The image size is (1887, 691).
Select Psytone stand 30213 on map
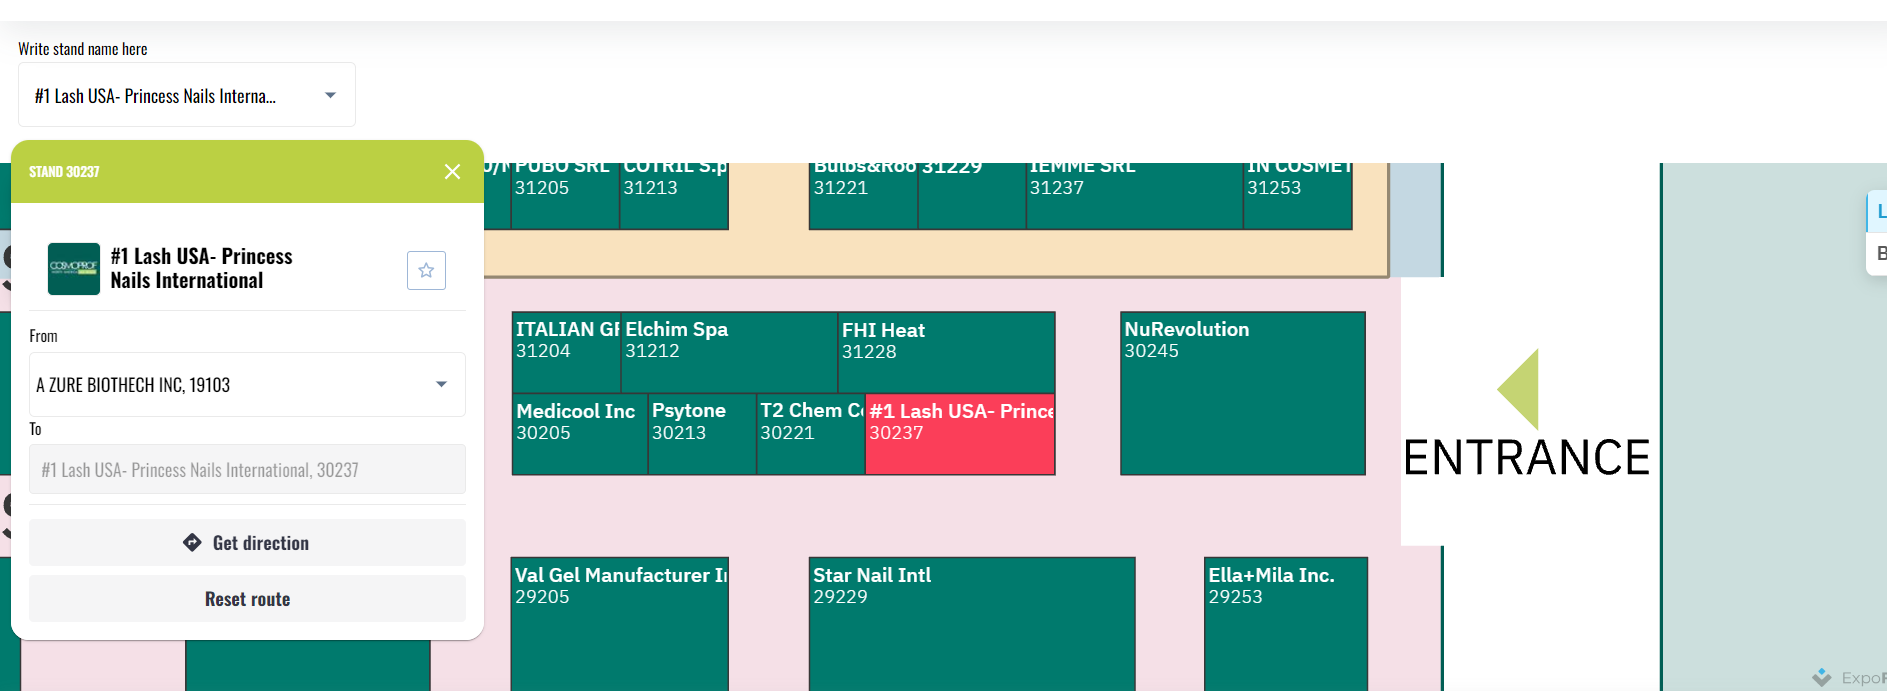tap(701, 435)
